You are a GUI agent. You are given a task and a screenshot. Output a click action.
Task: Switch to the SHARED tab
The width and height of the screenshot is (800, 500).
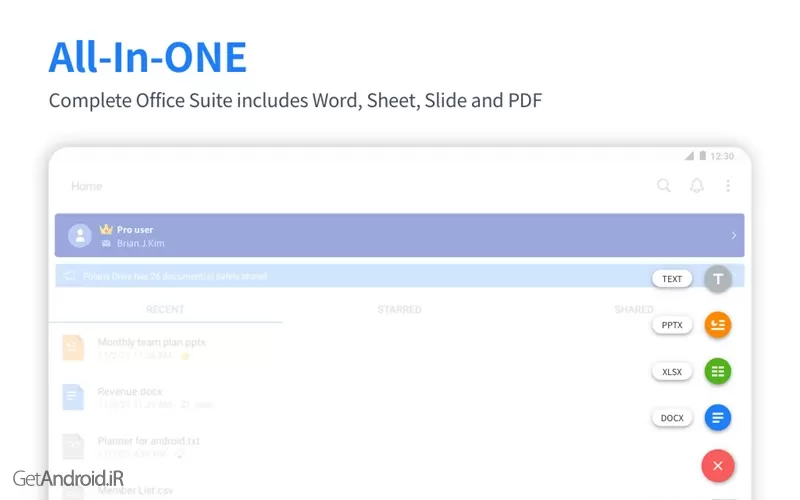(633, 310)
